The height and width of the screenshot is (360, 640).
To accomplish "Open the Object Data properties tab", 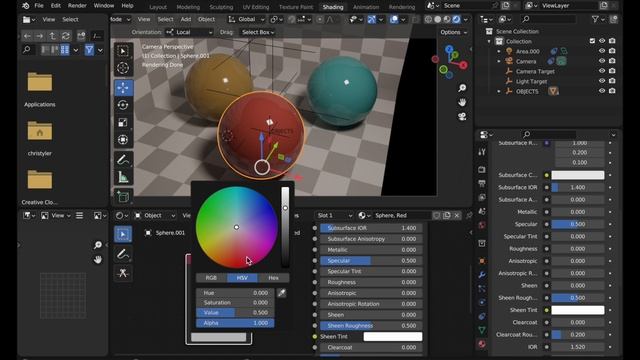I will point(482,330).
